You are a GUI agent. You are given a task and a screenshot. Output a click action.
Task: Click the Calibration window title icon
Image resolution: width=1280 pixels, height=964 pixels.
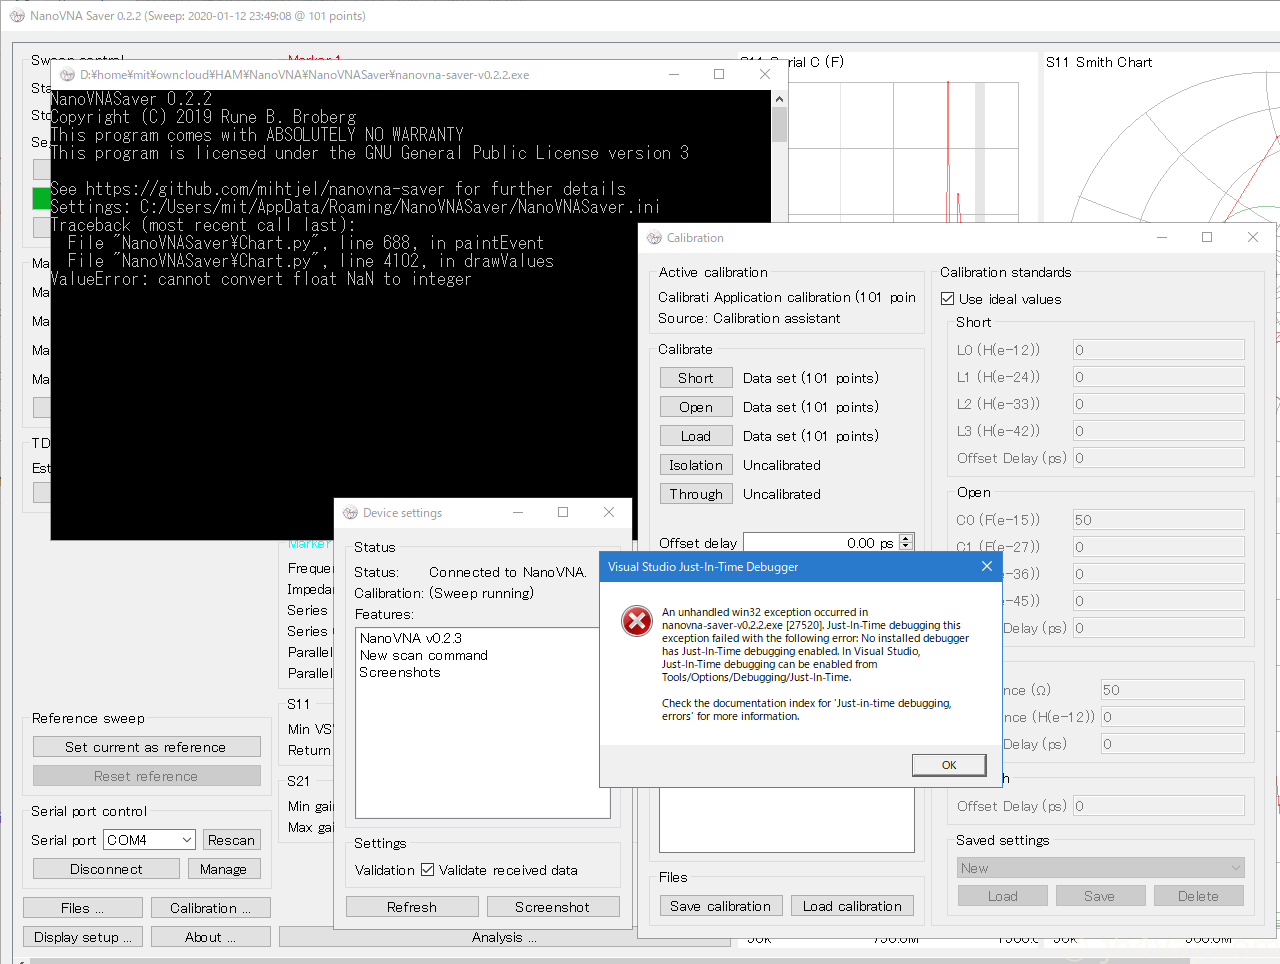click(654, 238)
